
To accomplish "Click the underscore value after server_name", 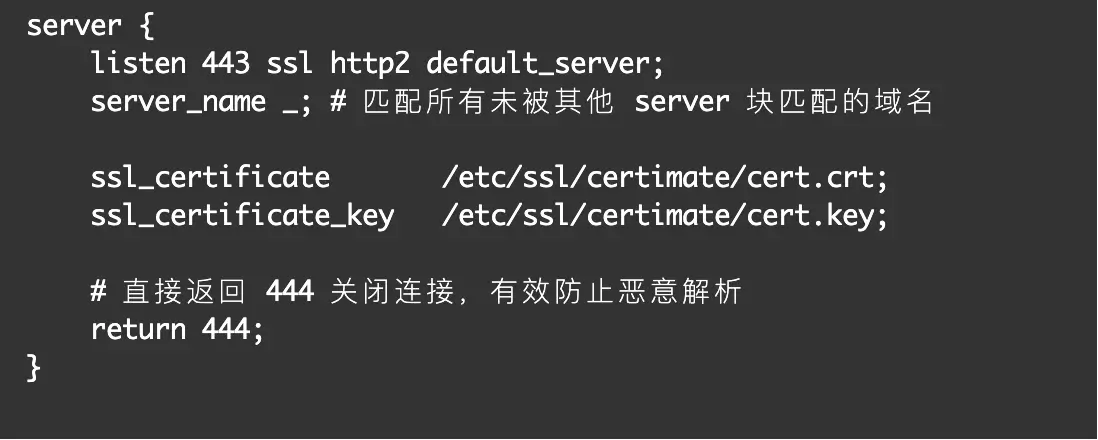I will 288,104.
